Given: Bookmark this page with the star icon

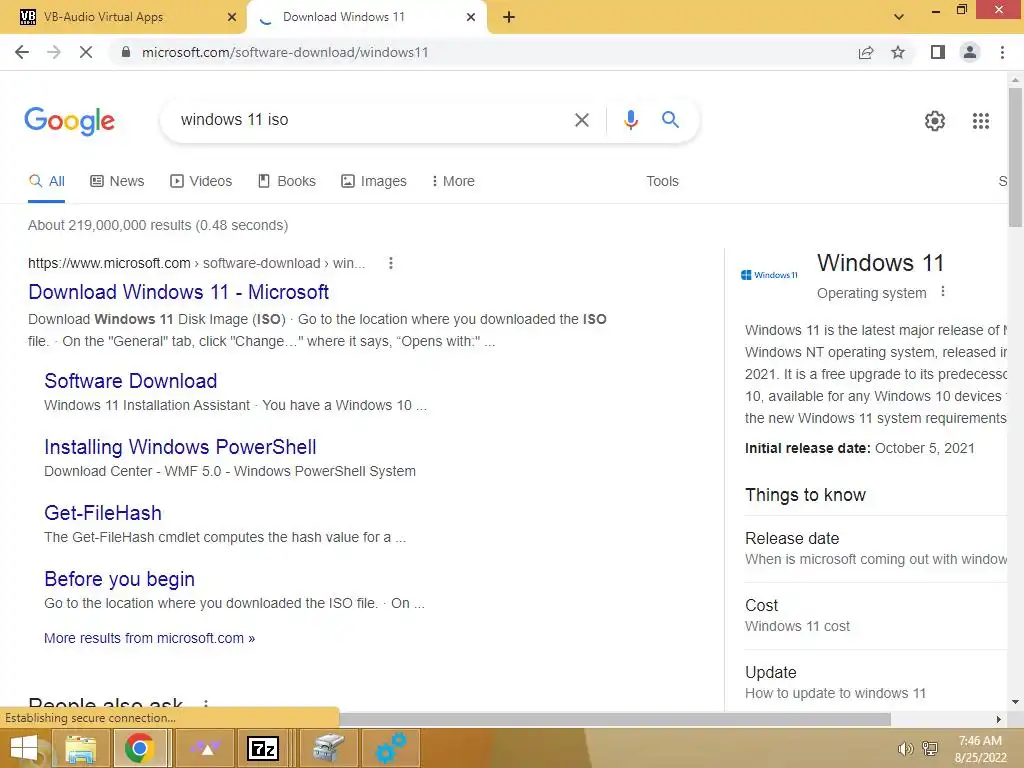Looking at the screenshot, I should coord(898,52).
